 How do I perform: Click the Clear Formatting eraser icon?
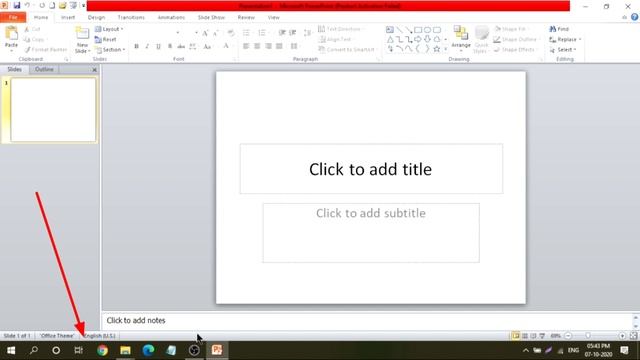231,33
